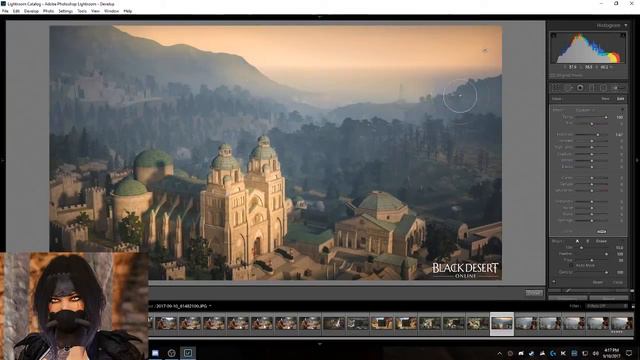The image size is (640, 360).
Task: Toggle the Auto Mask checkbox
Action: pos(571,265)
